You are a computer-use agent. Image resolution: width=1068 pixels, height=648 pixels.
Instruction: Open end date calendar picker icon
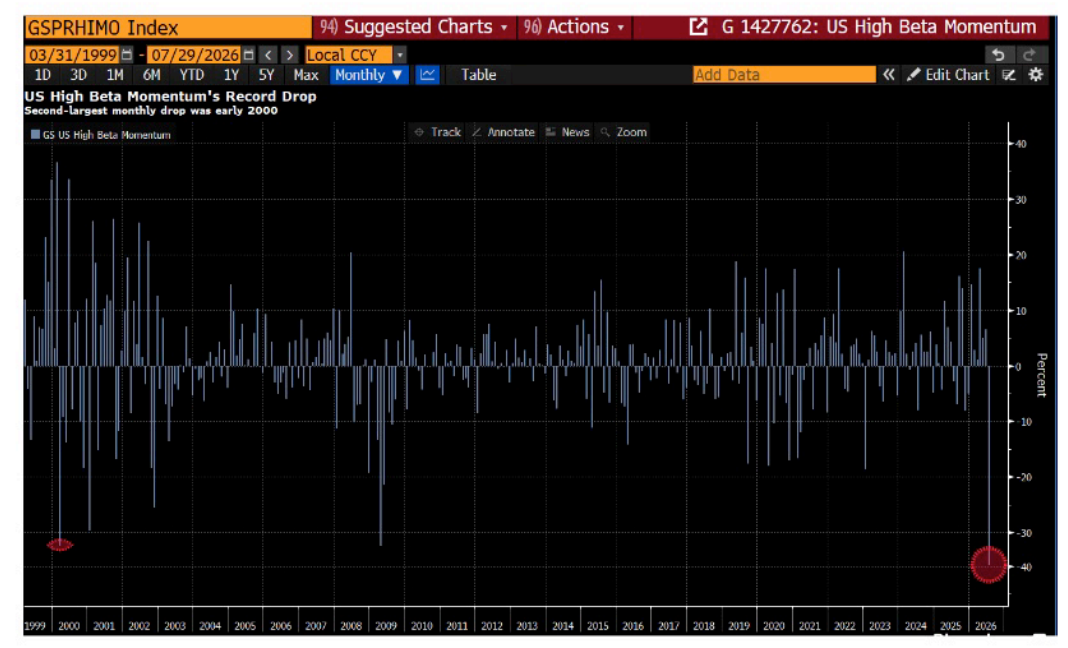[249, 55]
